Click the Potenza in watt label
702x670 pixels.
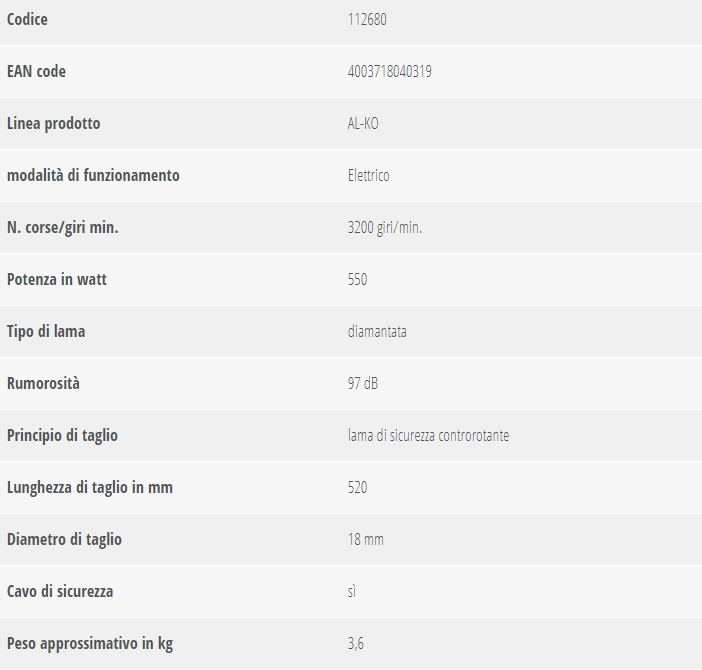(57, 280)
